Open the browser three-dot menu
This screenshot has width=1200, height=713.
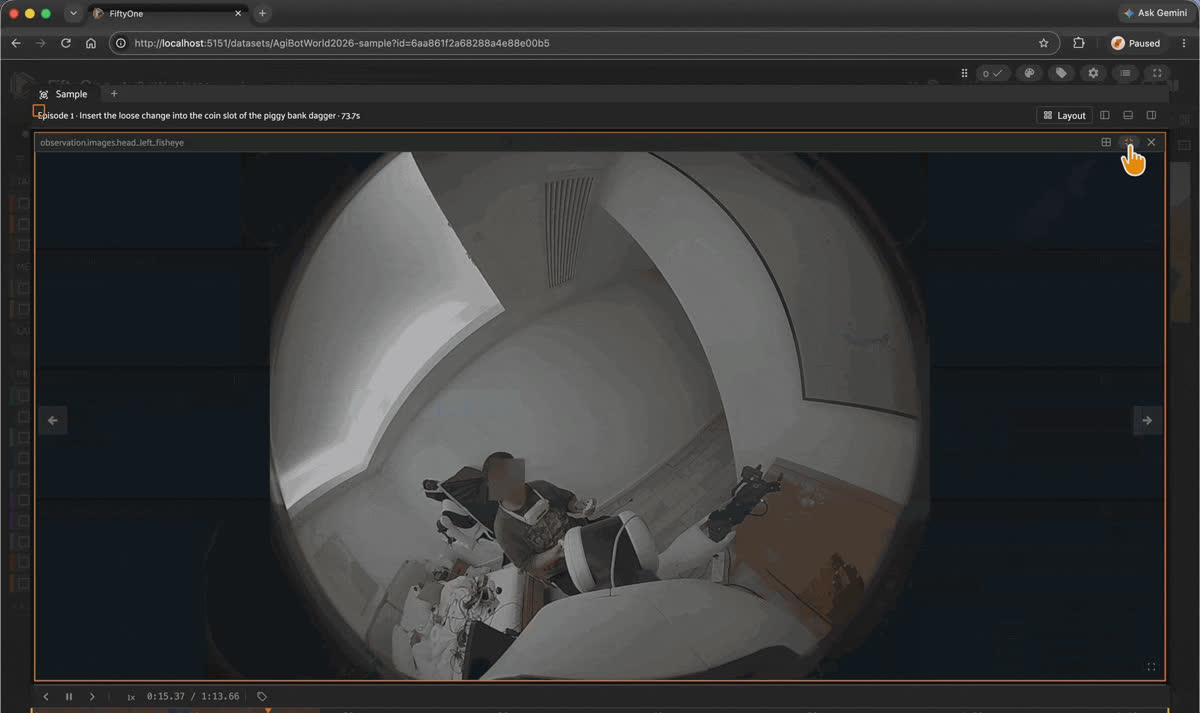point(1184,43)
